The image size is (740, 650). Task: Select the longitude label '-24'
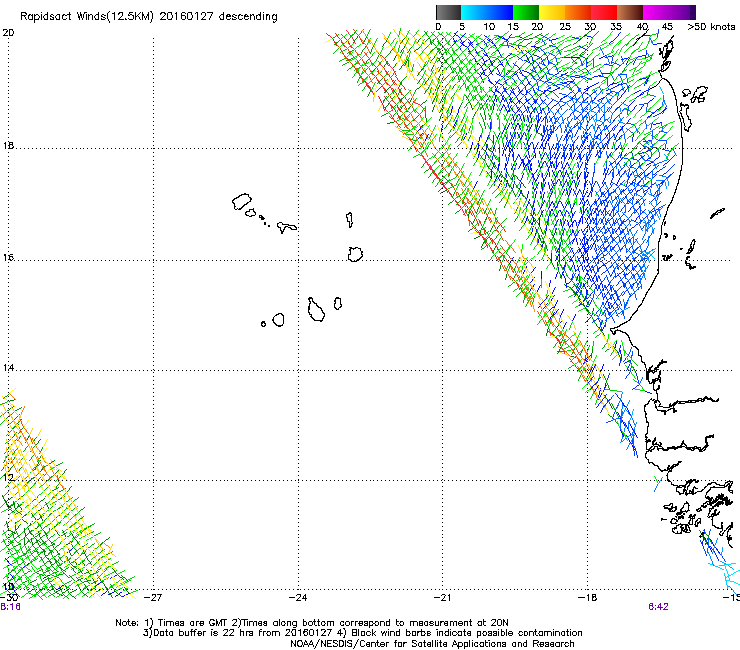[298, 597]
